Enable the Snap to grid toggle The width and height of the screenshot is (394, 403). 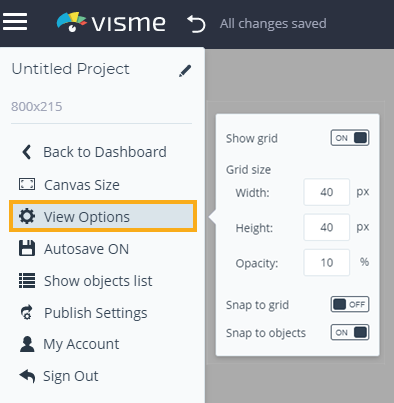(x=350, y=304)
